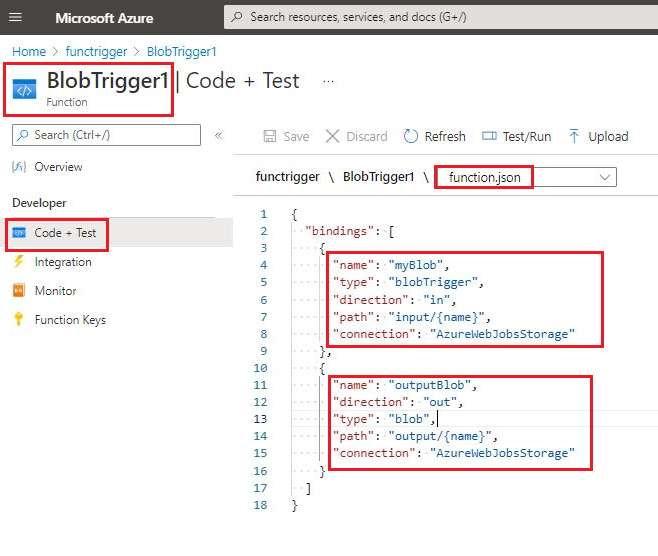Click the Integration lightning icon

pyautogui.click(x=19, y=261)
